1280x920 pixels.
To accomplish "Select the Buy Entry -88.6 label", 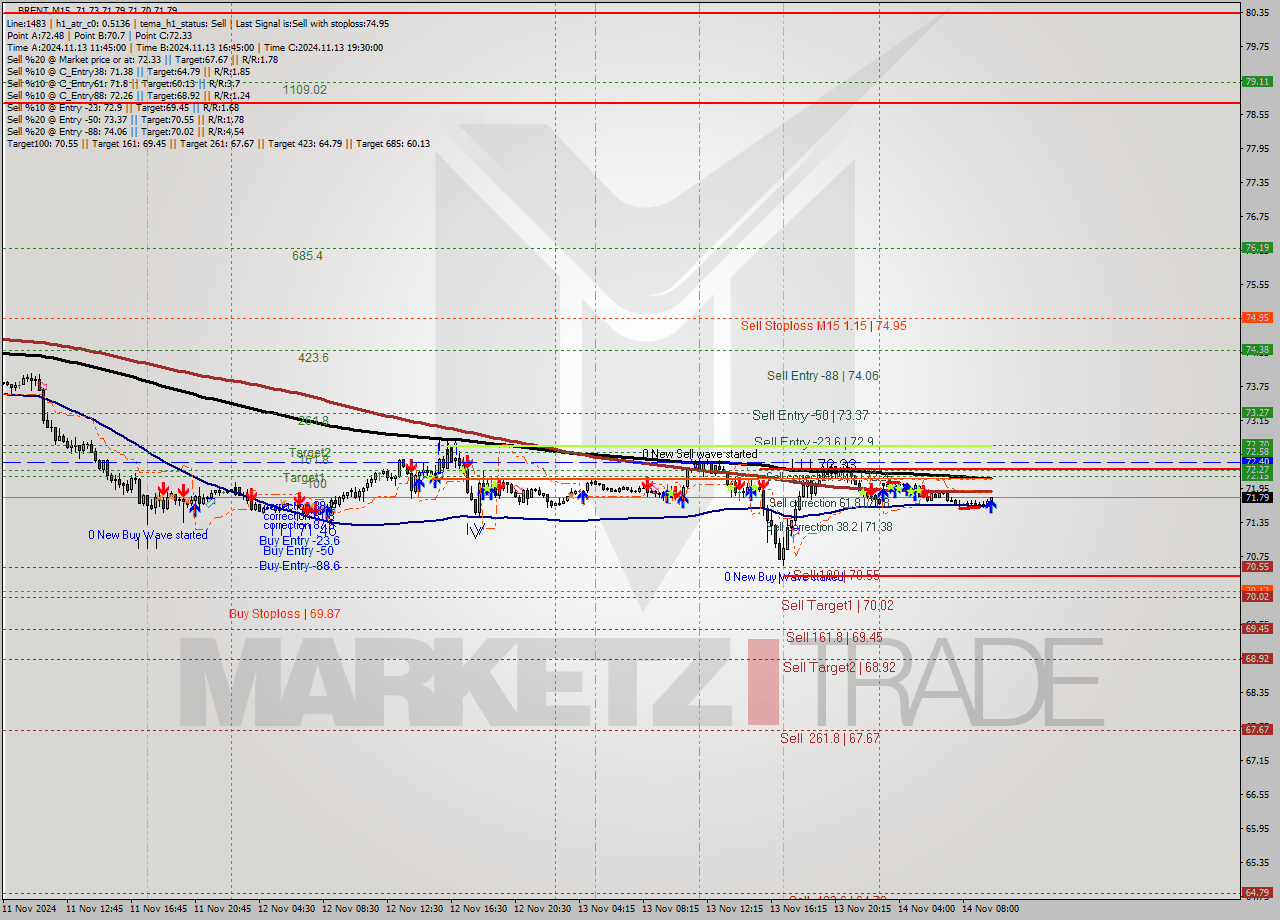I will click(299, 565).
